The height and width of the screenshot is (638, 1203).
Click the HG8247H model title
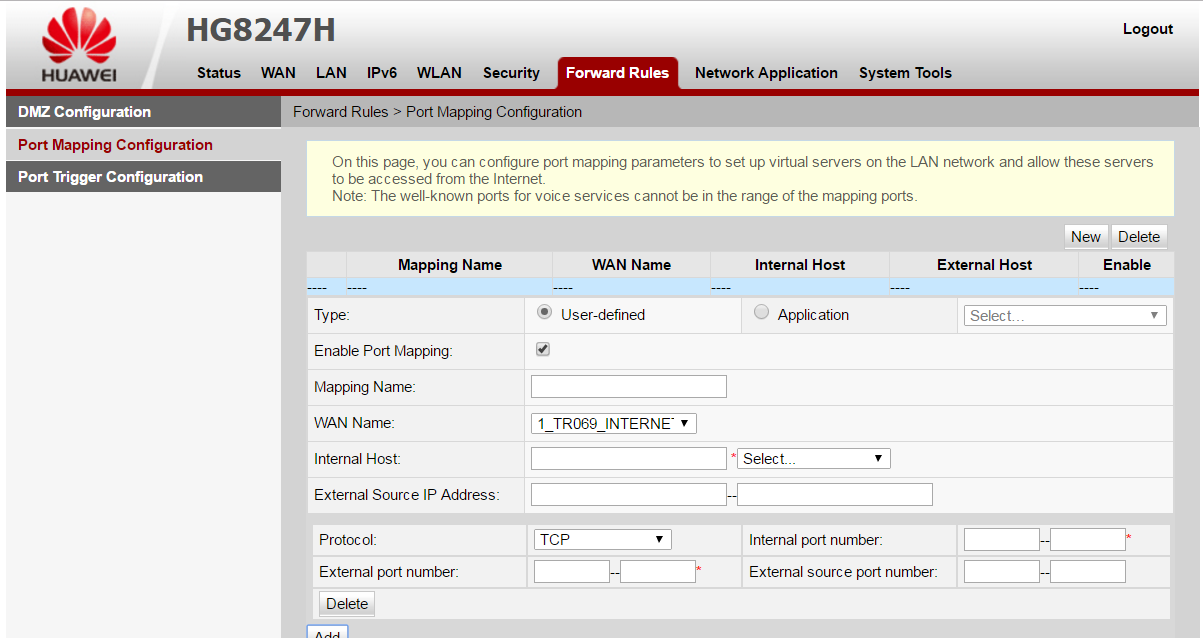coord(261,30)
